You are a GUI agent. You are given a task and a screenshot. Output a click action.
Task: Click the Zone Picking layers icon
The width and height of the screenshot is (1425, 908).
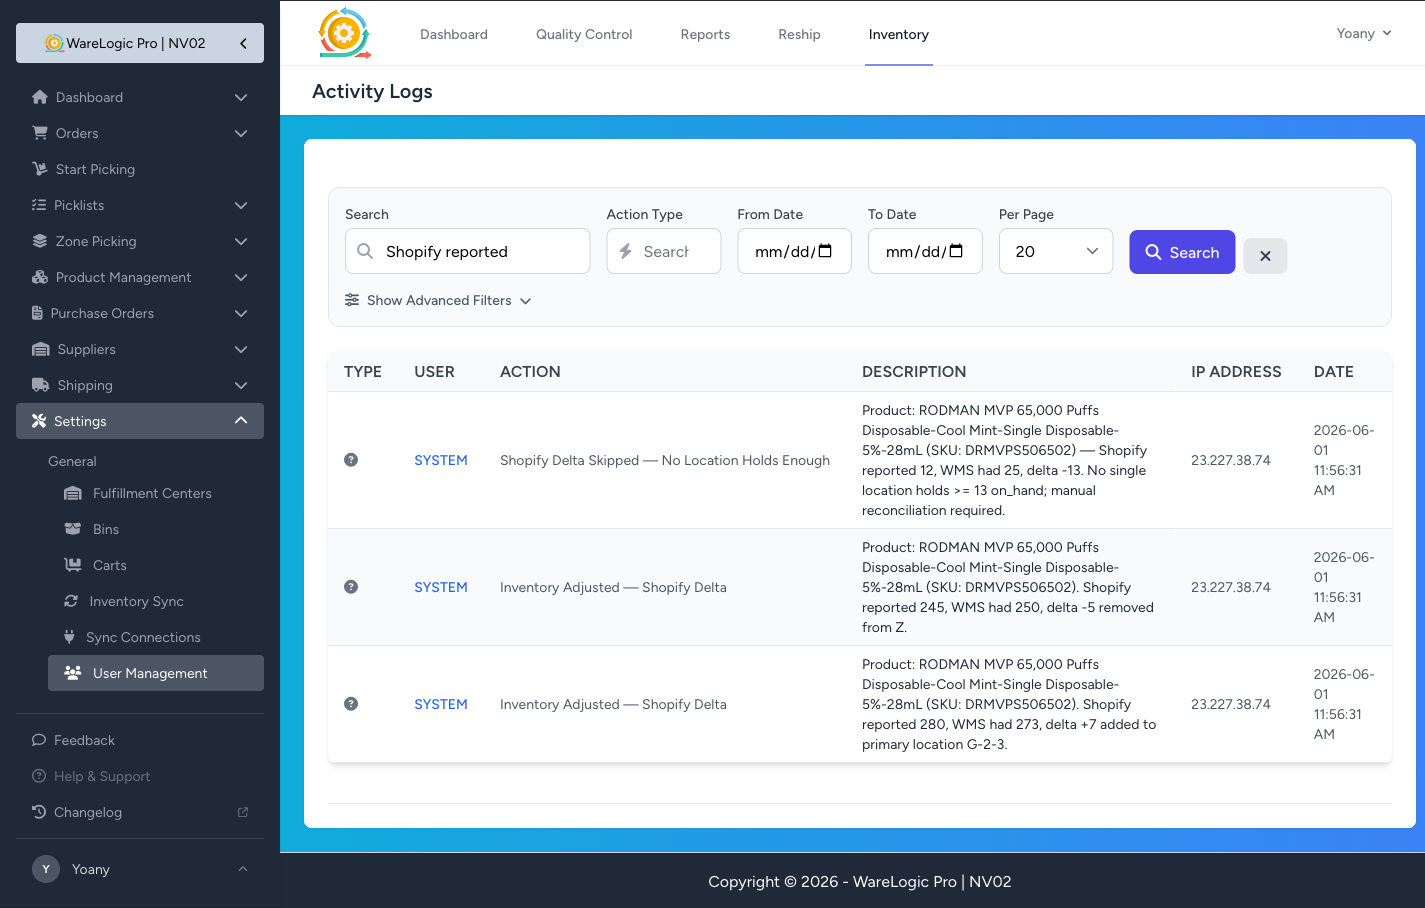(40, 241)
